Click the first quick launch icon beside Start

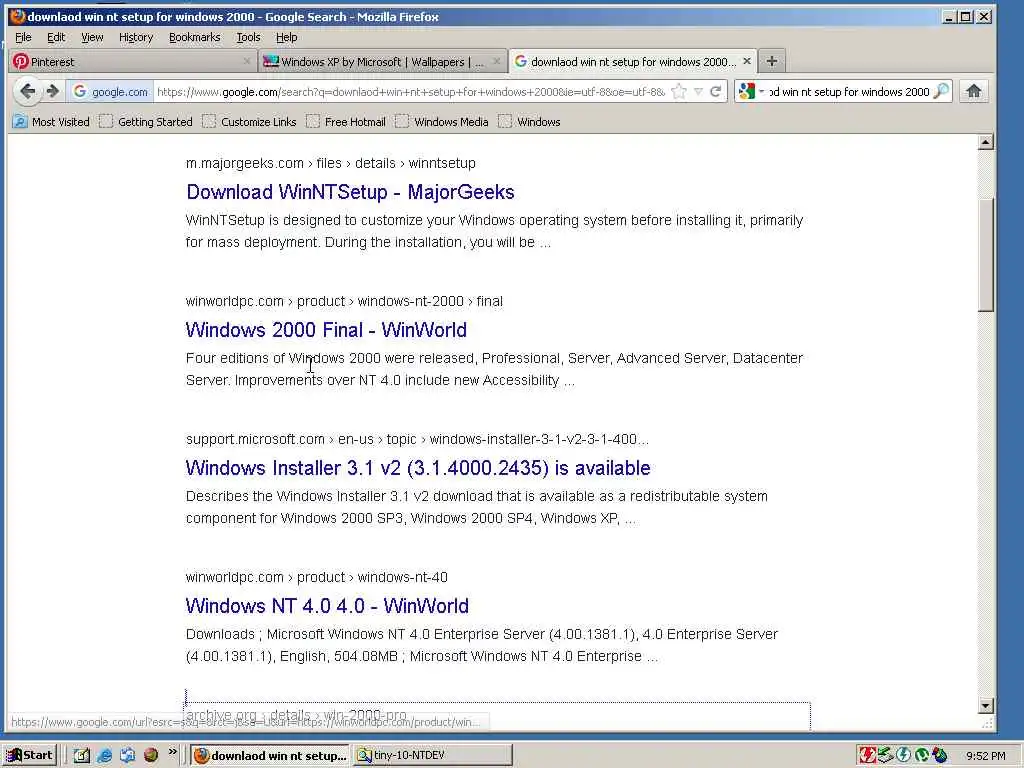pos(81,756)
